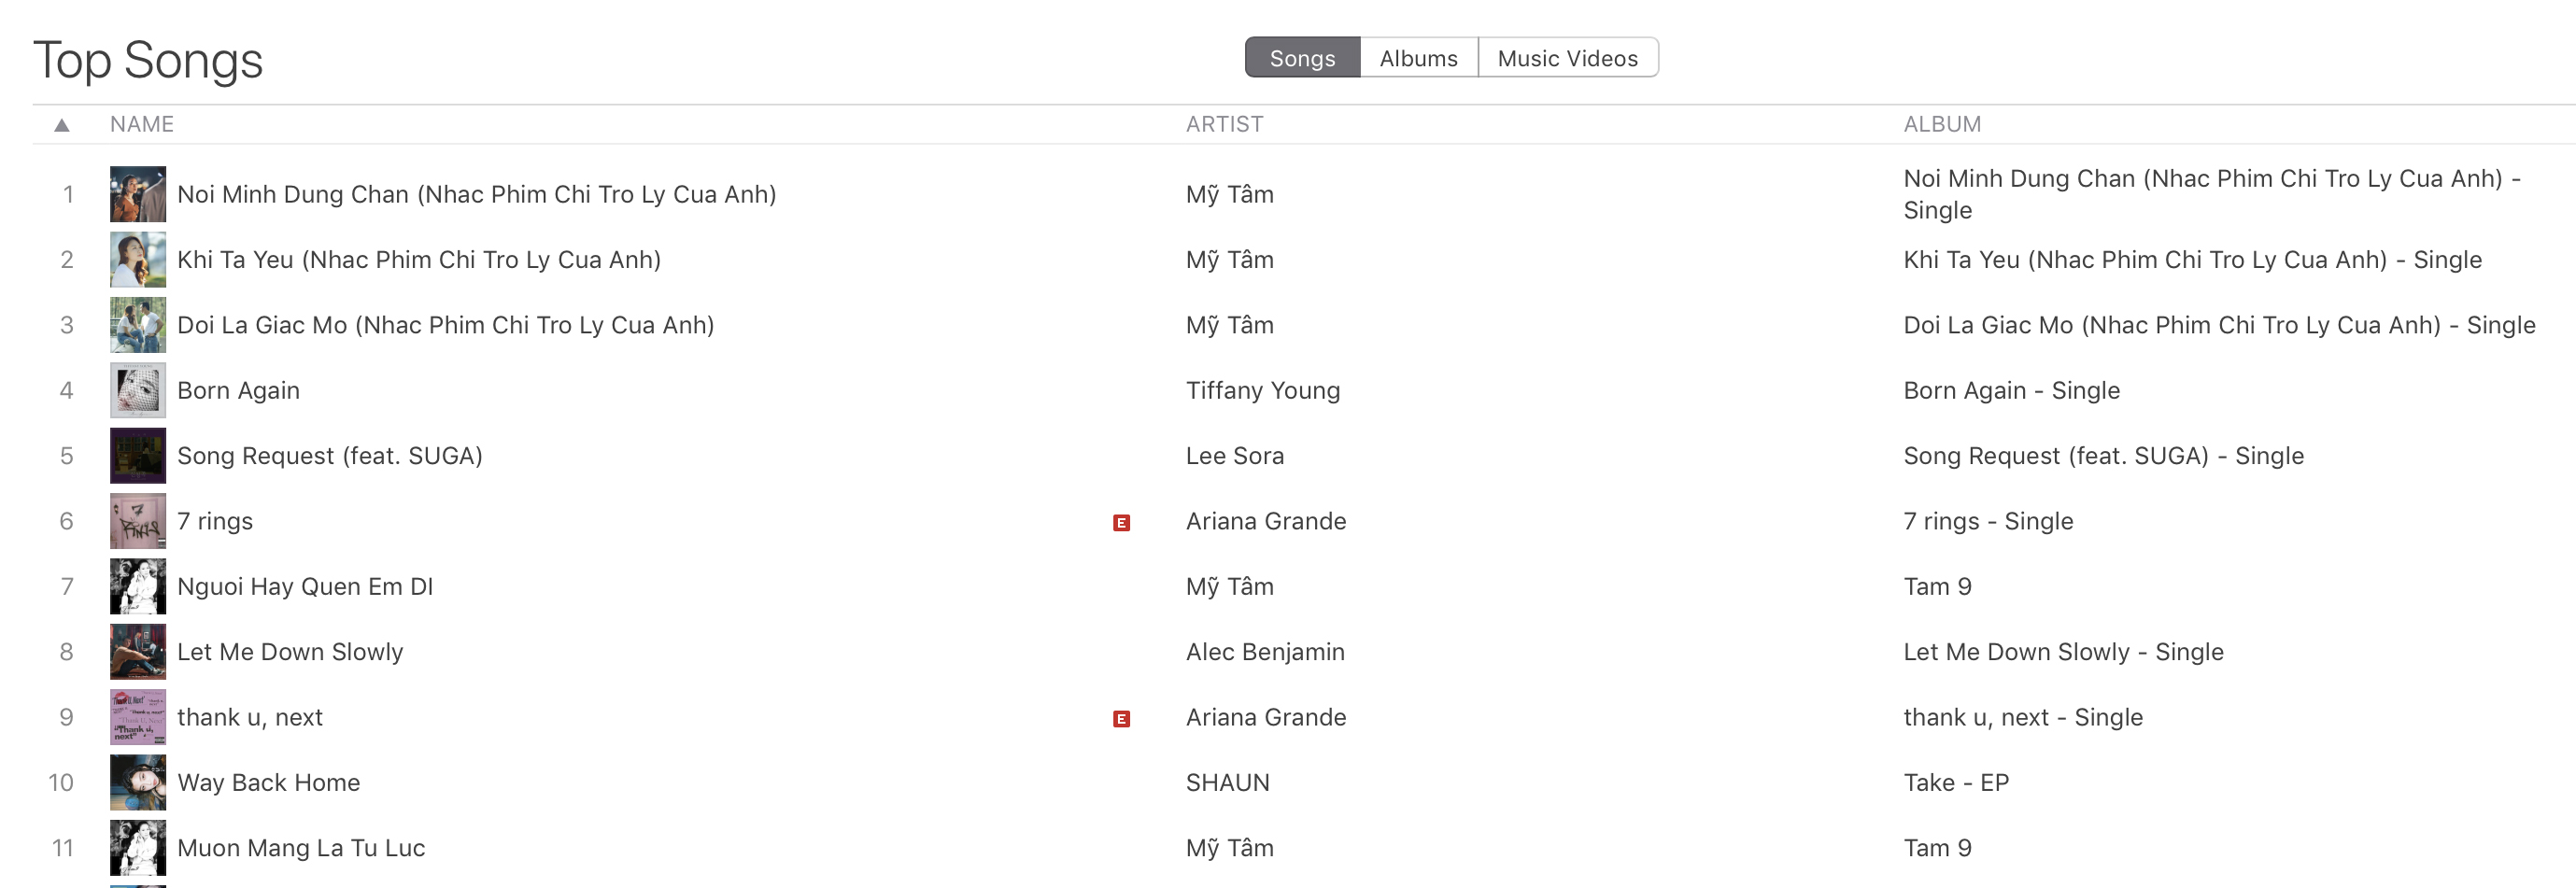Open artist Alec Benjamin
This screenshot has height=888, width=2576.
(x=1265, y=652)
